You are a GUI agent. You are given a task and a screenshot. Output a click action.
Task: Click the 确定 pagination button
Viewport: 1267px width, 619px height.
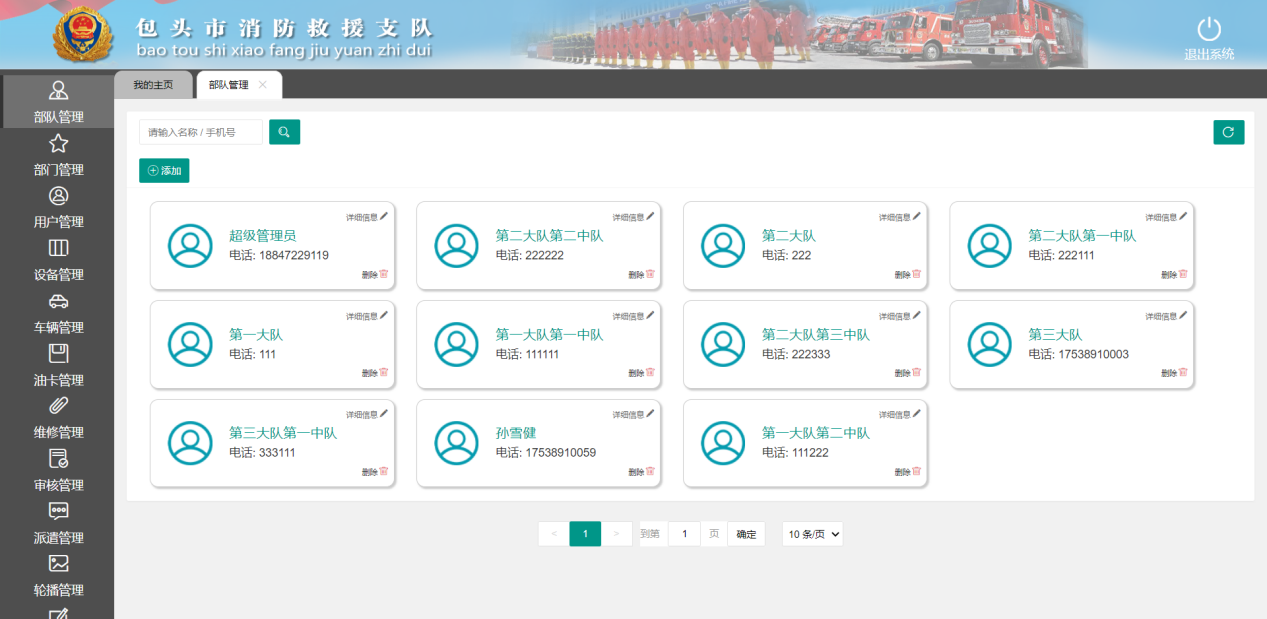(x=746, y=534)
